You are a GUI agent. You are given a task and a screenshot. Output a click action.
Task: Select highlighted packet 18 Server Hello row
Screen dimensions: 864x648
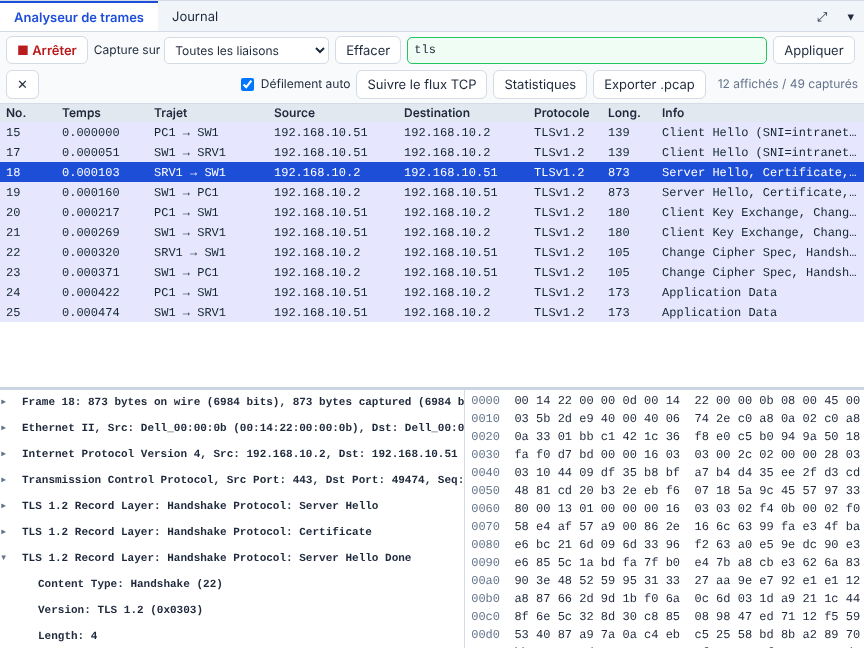click(432, 172)
